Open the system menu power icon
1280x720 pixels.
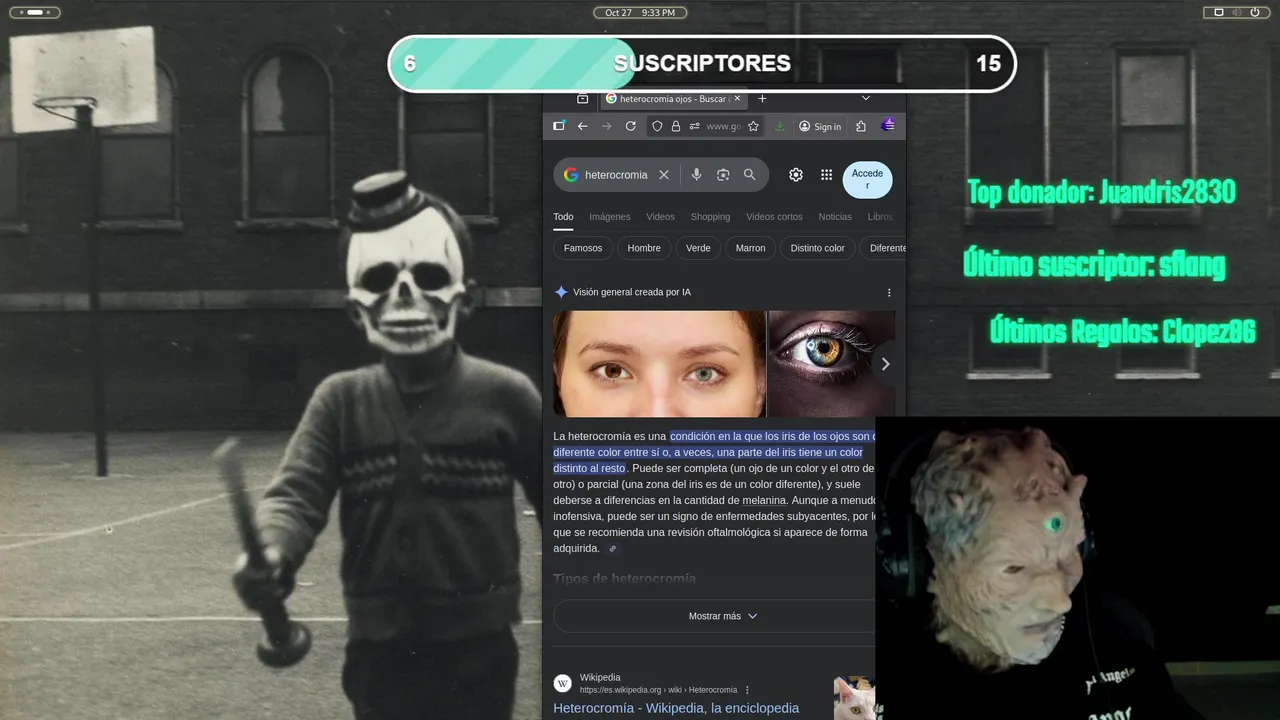[1255, 12]
